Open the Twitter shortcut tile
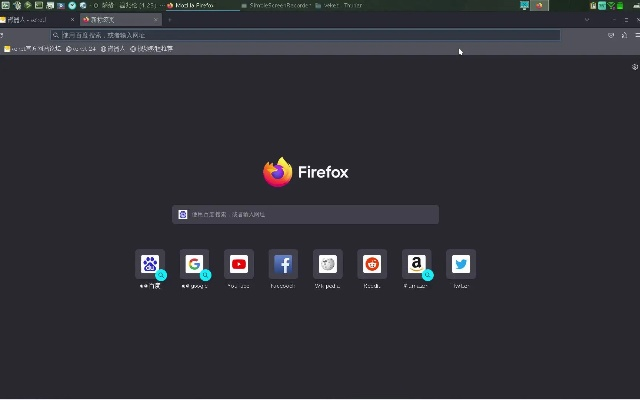Image resolution: width=640 pixels, height=400 pixels. (461, 264)
